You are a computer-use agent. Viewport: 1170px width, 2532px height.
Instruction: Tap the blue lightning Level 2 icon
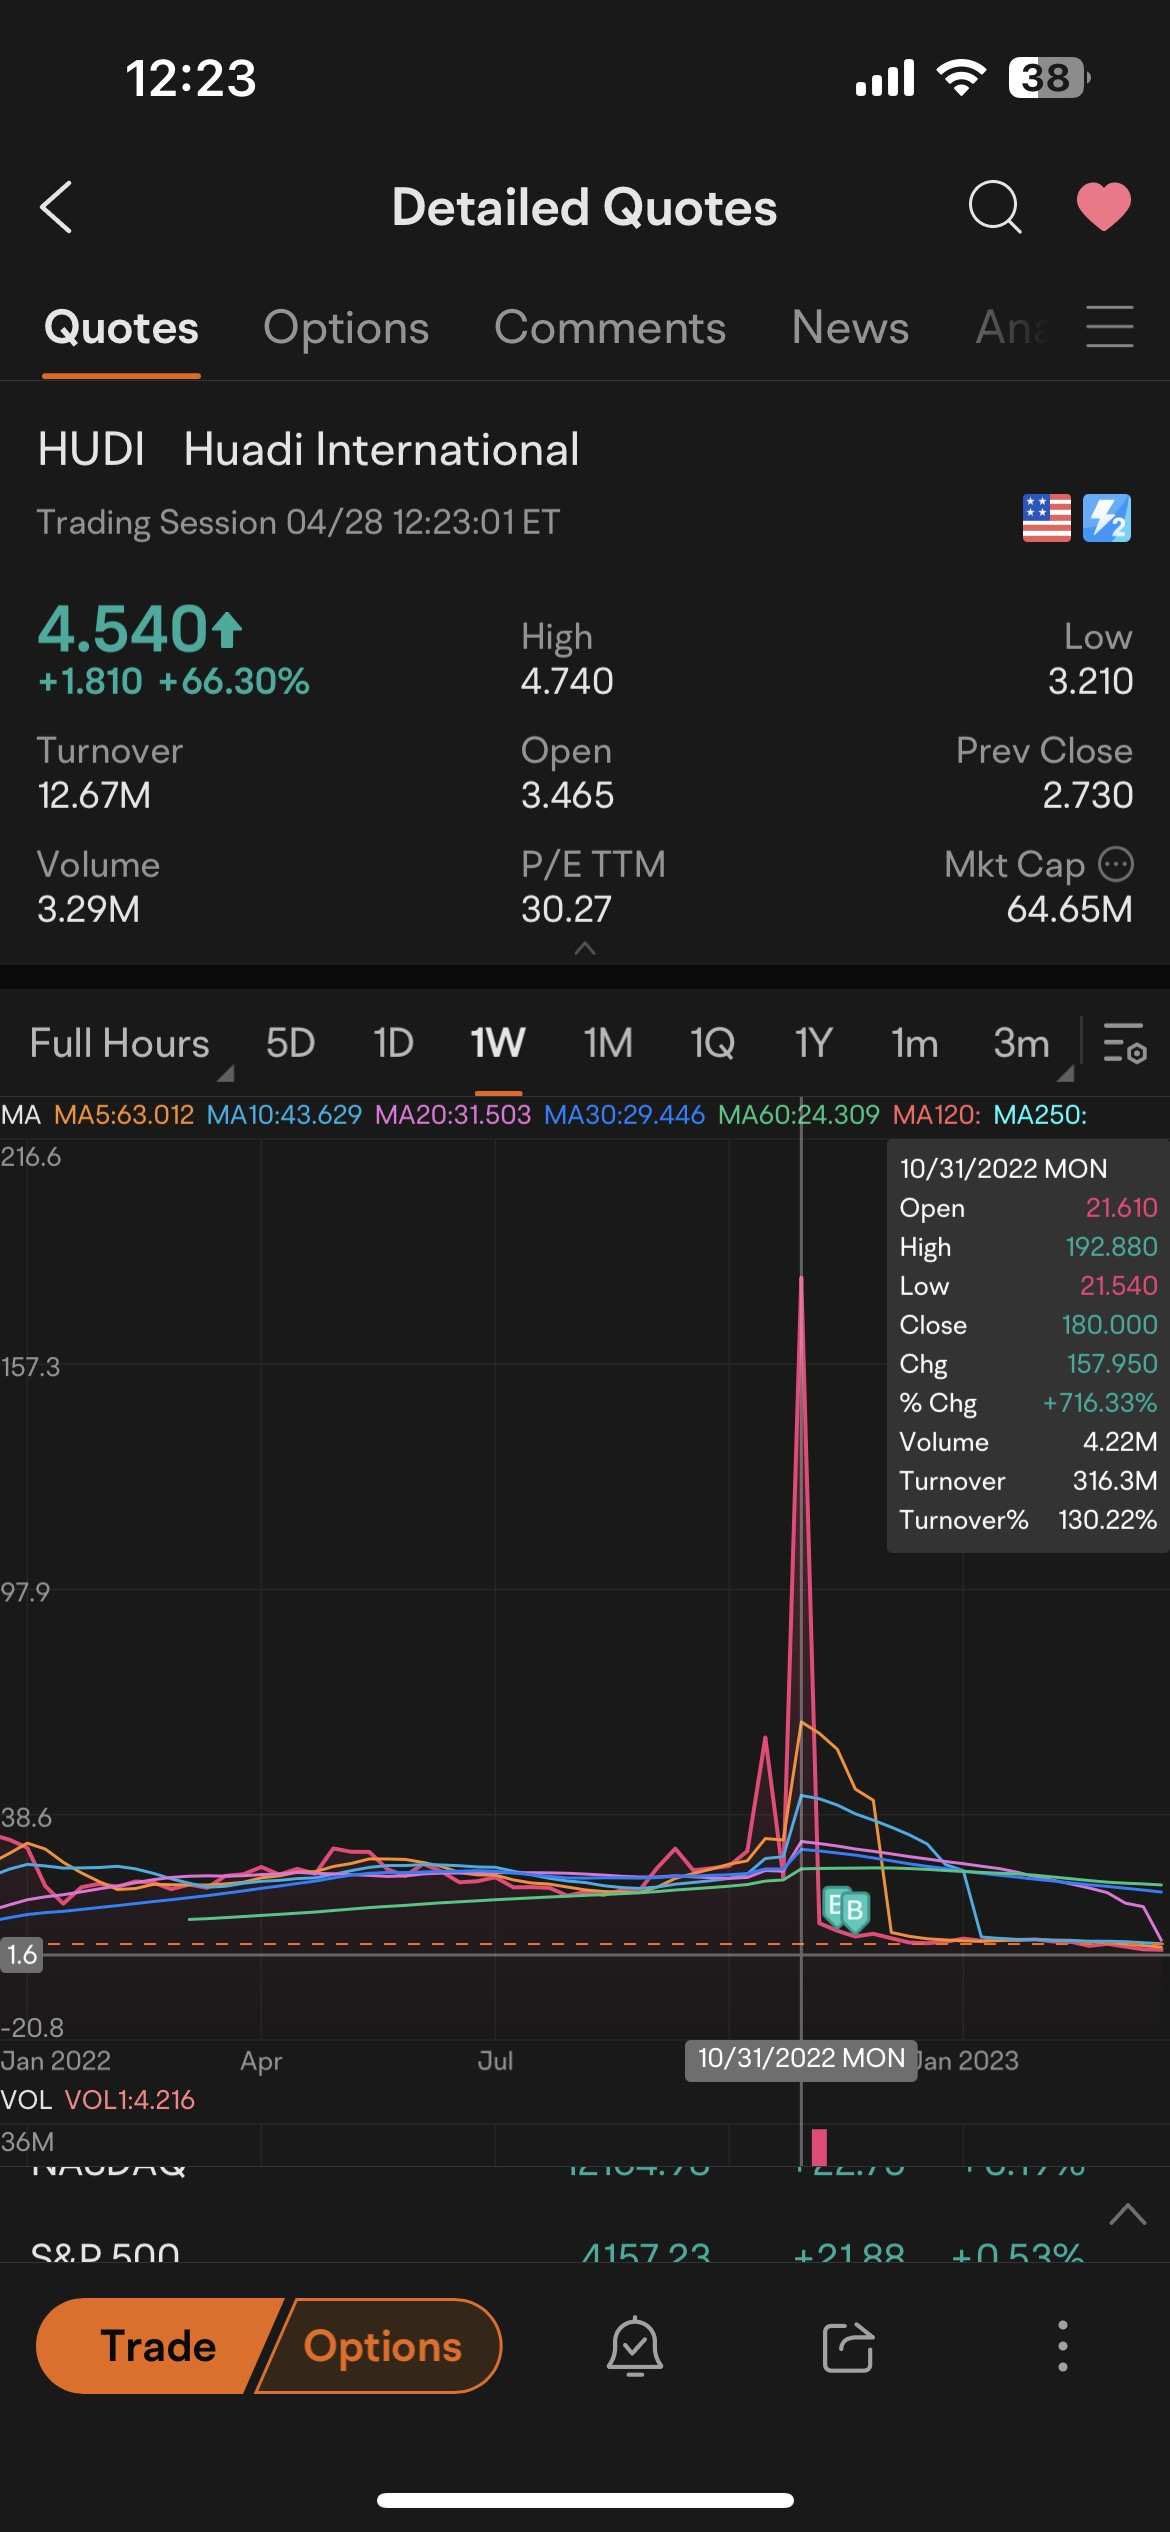(x=1107, y=518)
